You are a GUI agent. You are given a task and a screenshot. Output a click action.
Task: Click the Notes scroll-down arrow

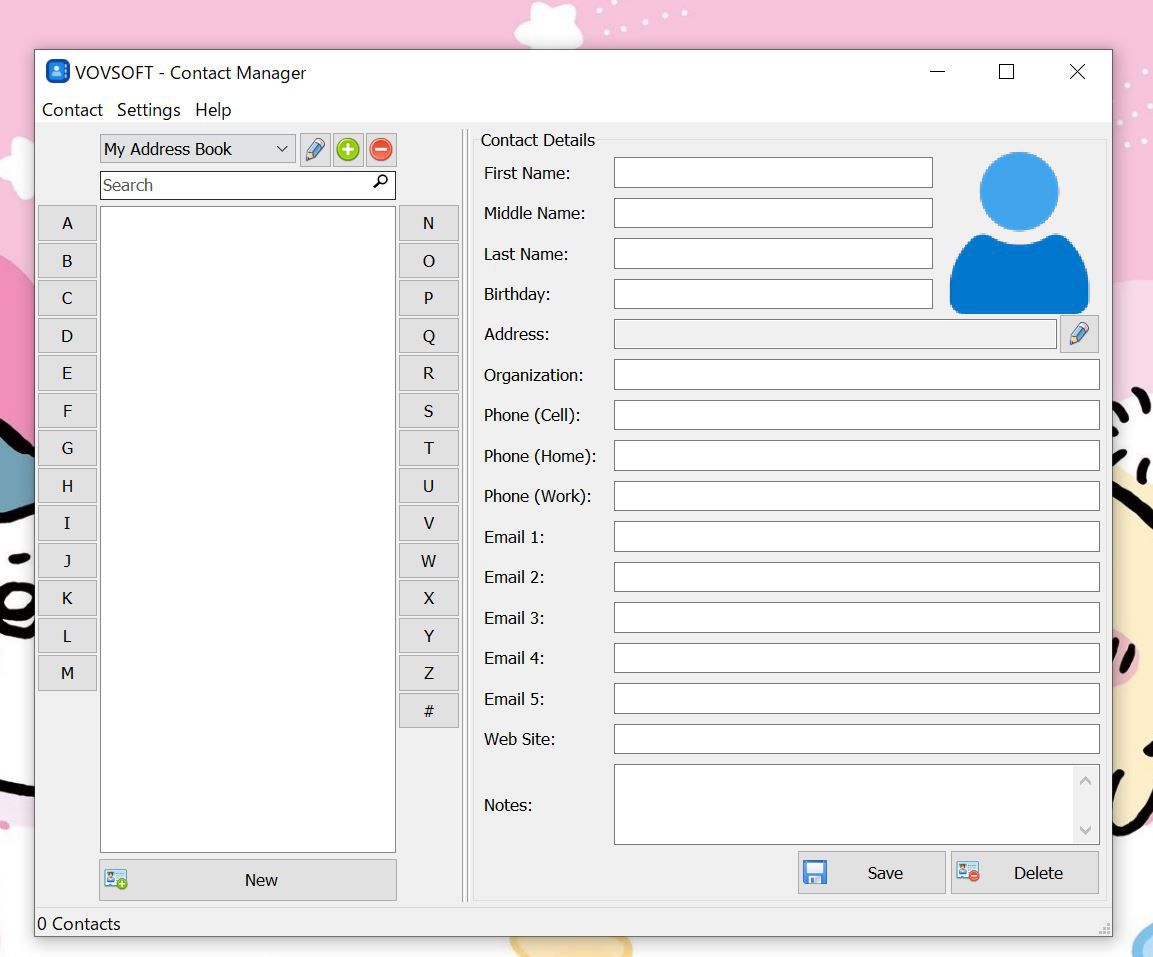(x=1086, y=830)
